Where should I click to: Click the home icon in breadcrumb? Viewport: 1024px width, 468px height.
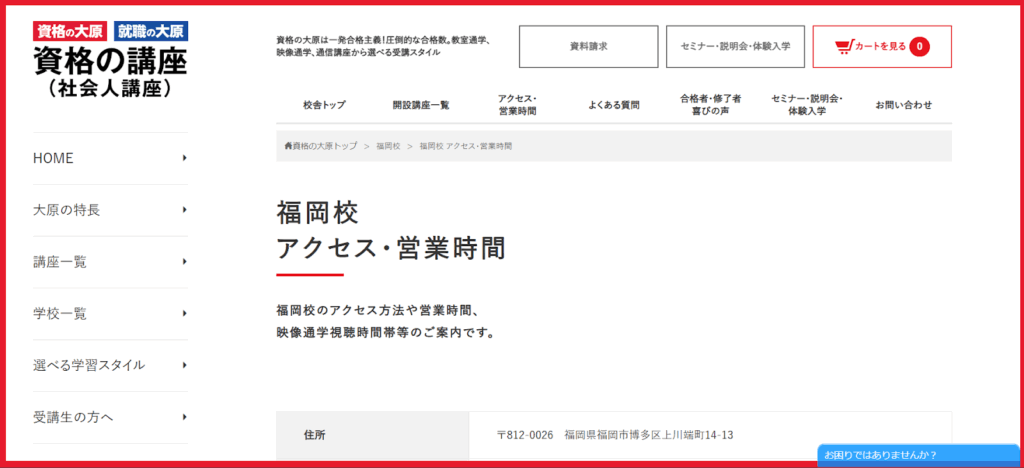tap(288, 146)
